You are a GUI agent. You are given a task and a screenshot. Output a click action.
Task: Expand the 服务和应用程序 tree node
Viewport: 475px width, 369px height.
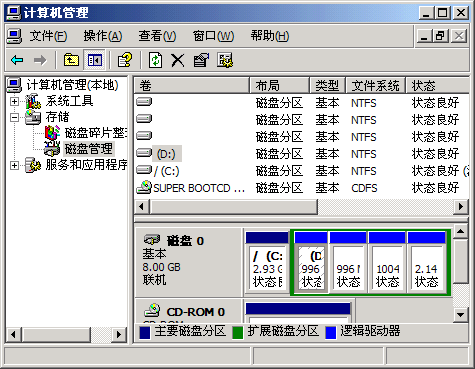pos(14,165)
